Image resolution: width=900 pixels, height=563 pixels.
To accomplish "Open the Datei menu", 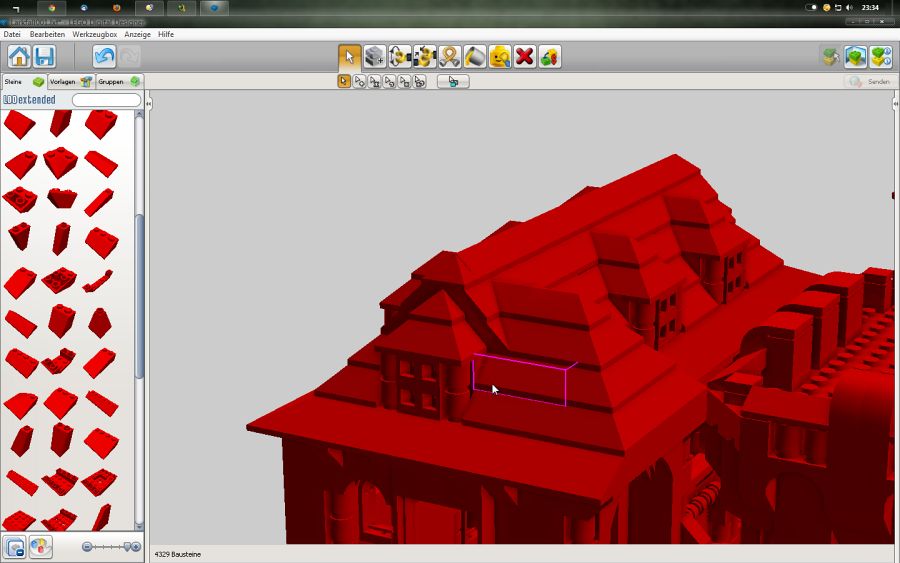I will click(12, 34).
